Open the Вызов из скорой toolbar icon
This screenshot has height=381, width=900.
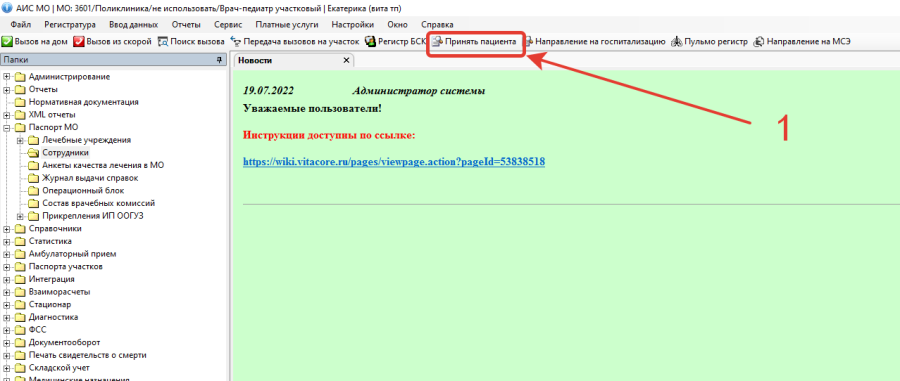pos(79,42)
